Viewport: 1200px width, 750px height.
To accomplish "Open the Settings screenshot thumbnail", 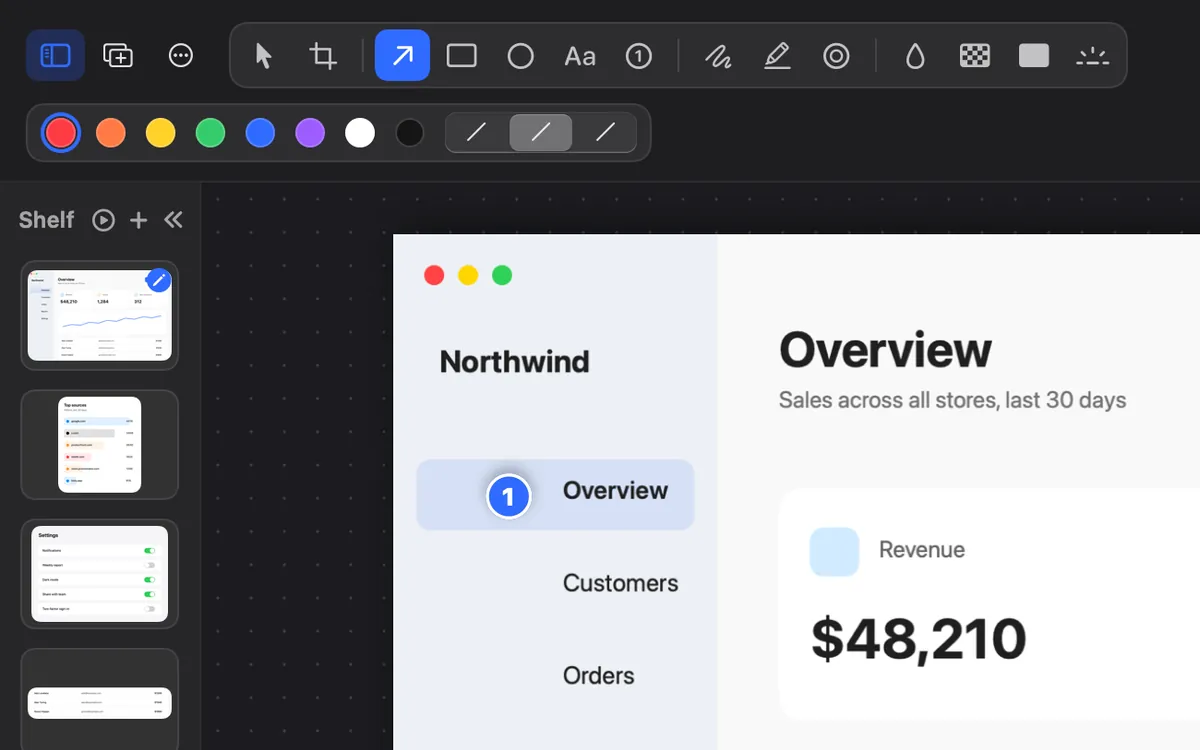I will pos(100,574).
